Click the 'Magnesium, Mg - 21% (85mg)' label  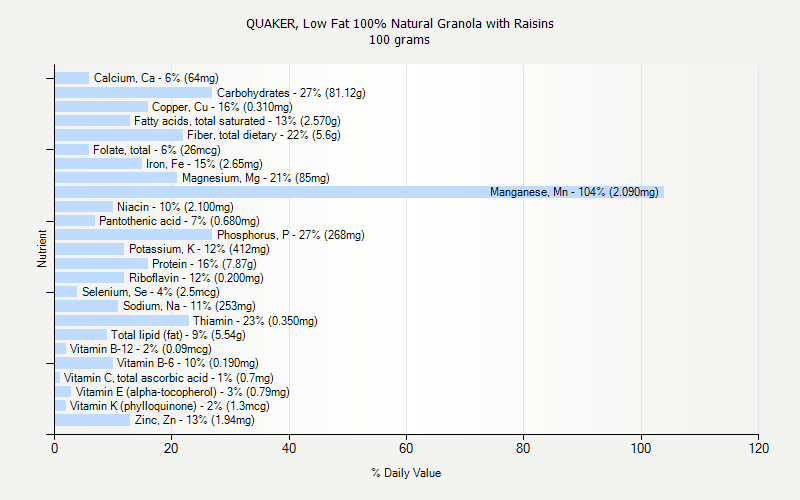(x=256, y=178)
